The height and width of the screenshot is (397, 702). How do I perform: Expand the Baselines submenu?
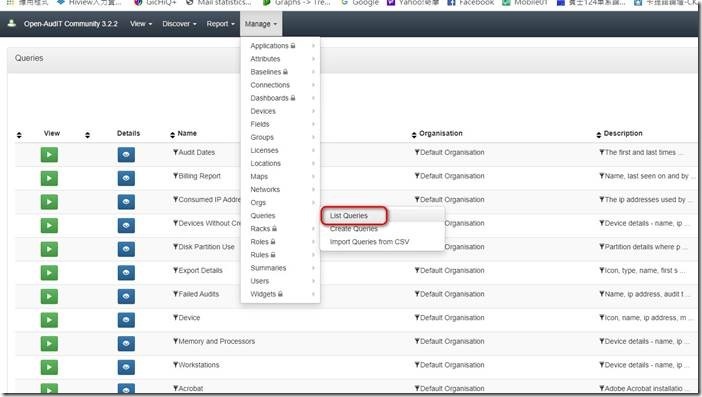pyautogui.click(x=280, y=72)
